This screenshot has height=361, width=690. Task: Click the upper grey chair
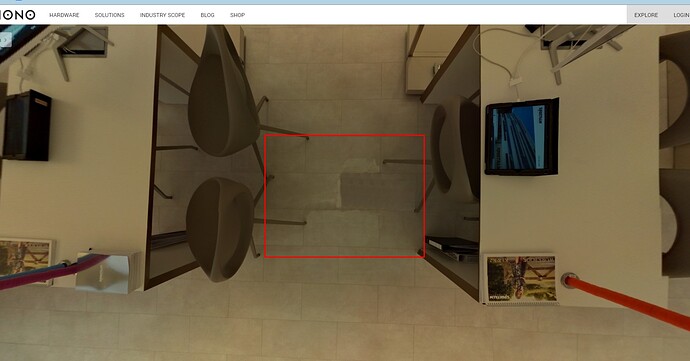[224, 92]
